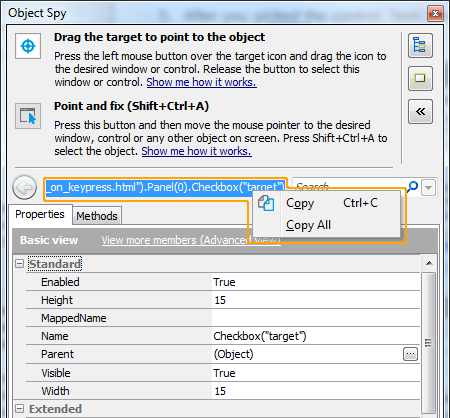Switch to the Methods tab
The width and height of the screenshot is (450, 418).
[97, 216]
